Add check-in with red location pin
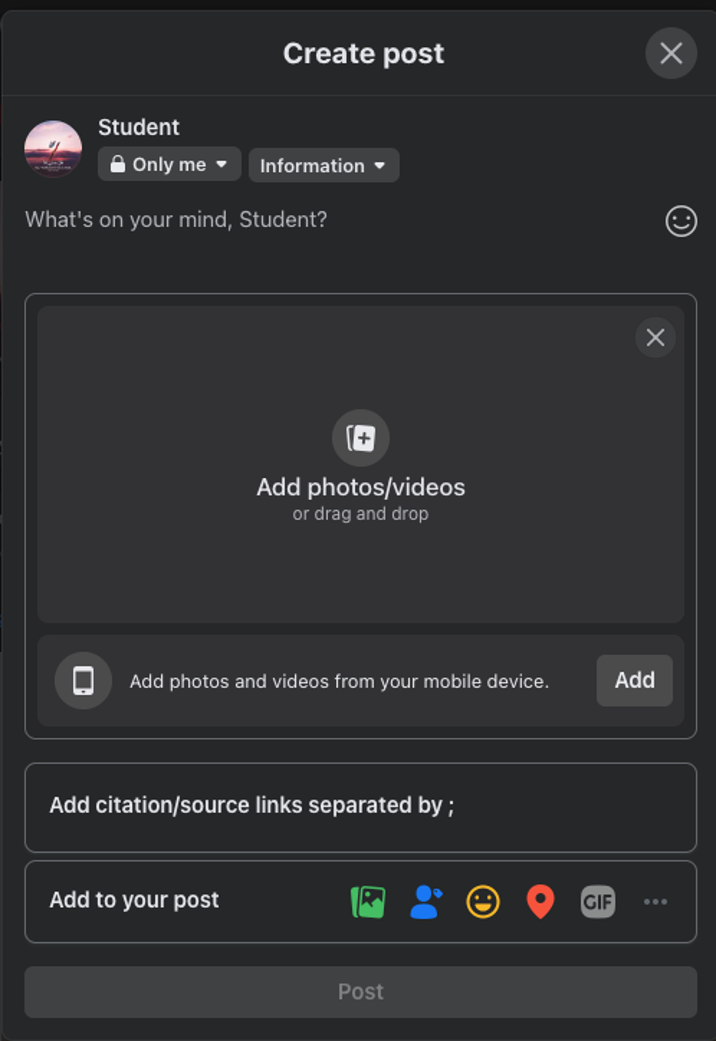Screen dimensions: 716x1041 540,902
